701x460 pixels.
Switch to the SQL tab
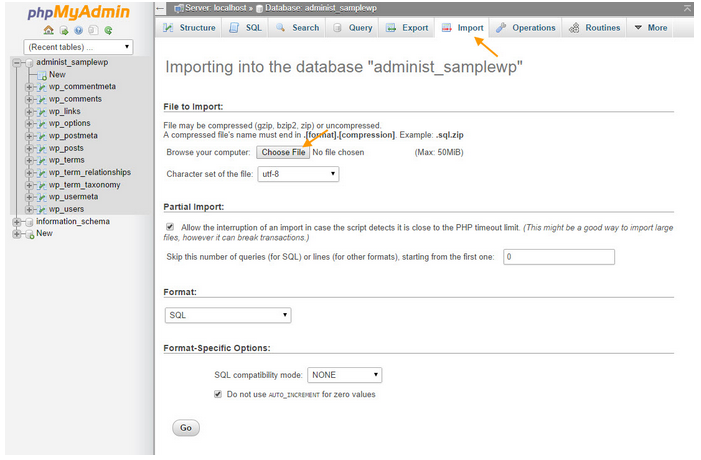pos(245,28)
